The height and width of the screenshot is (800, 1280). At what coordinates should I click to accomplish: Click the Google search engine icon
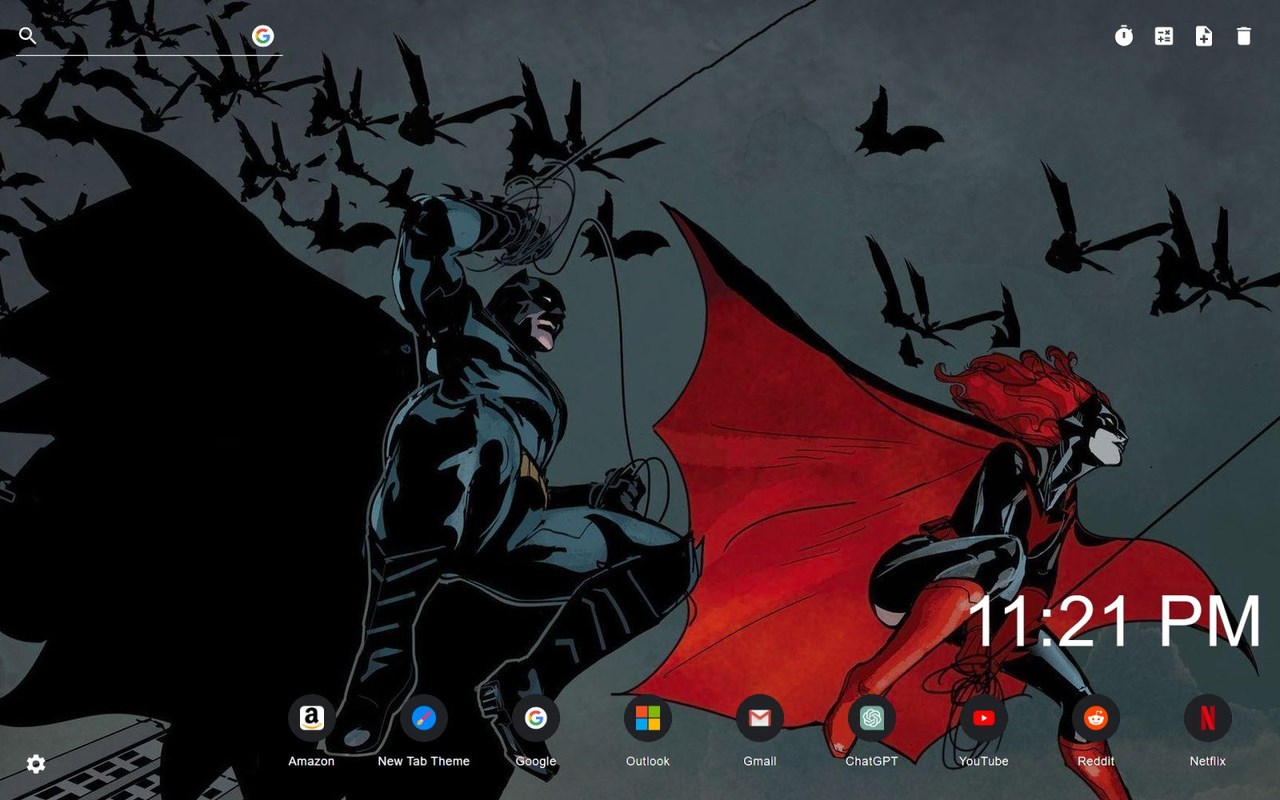point(263,36)
